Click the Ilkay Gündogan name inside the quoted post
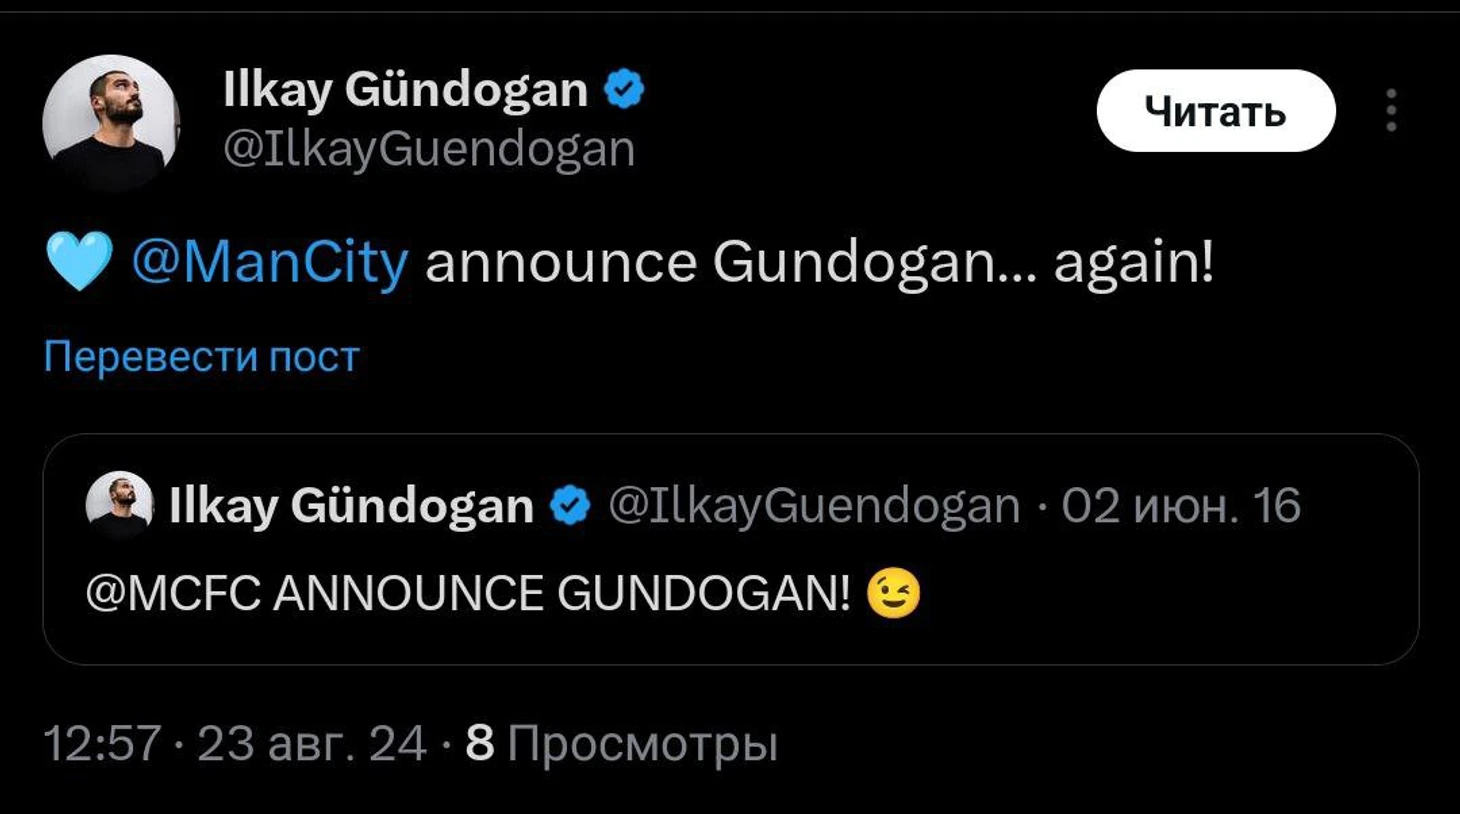The height and width of the screenshot is (814, 1460). [x=352, y=505]
